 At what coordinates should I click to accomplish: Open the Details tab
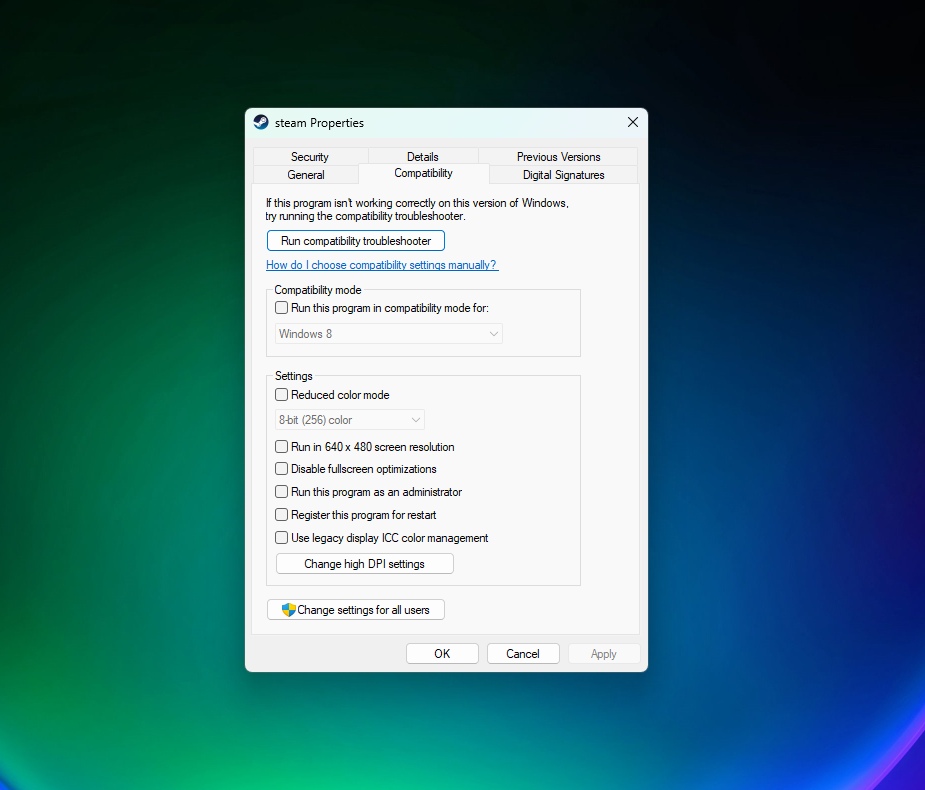click(422, 156)
